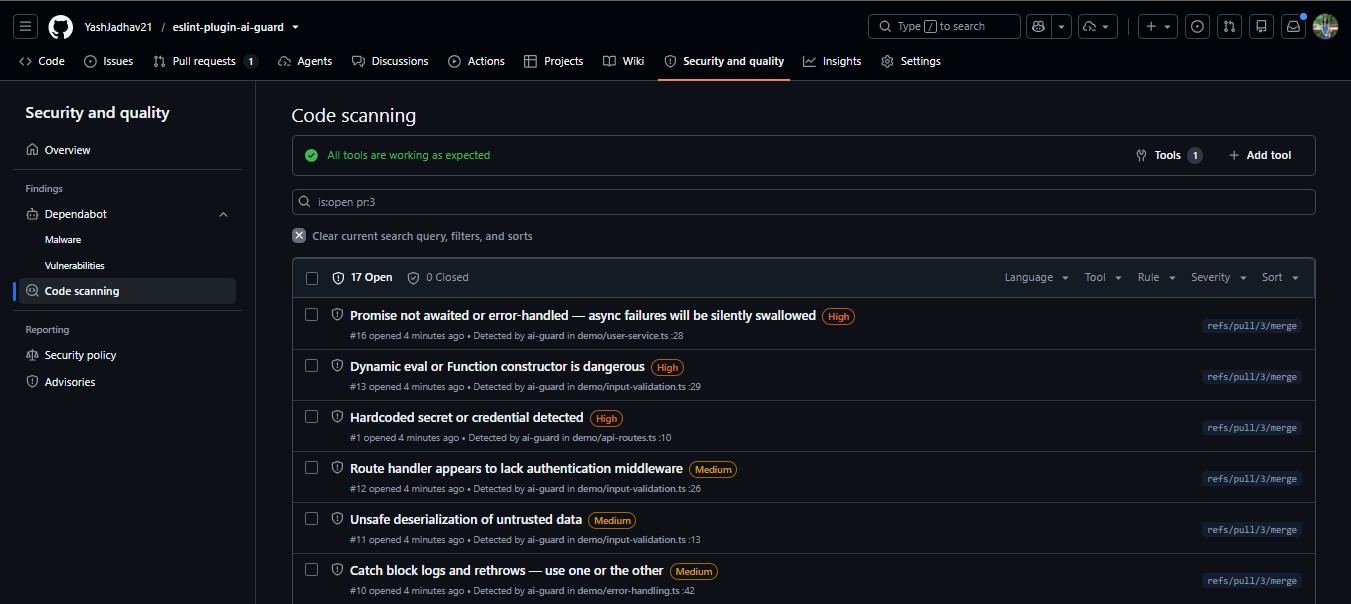Expand the Create new plus dropdown
This screenshot has height=604, width=1351.
1157,27
